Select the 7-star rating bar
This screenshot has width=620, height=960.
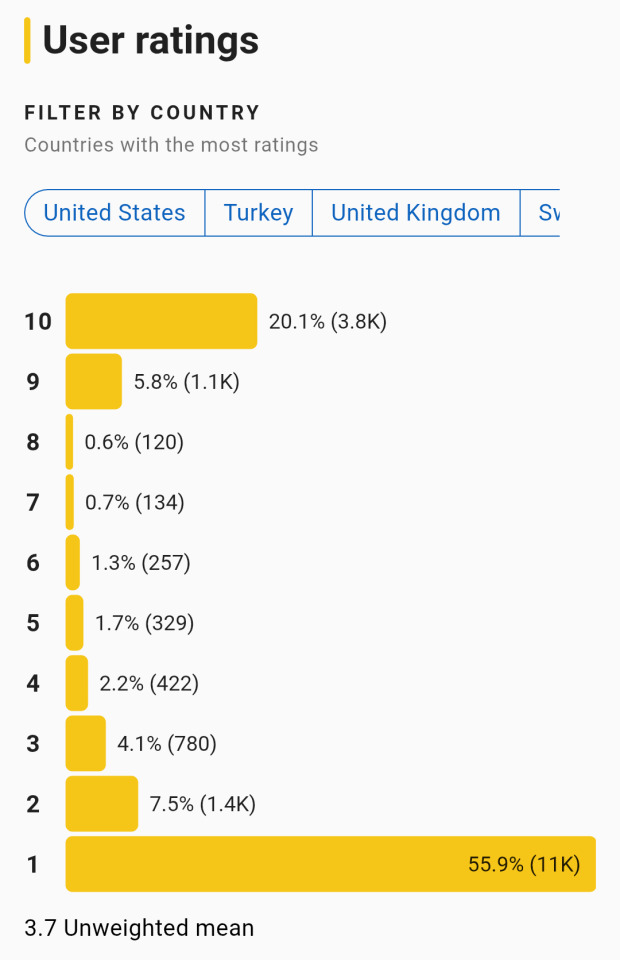(x=70, y=502)
